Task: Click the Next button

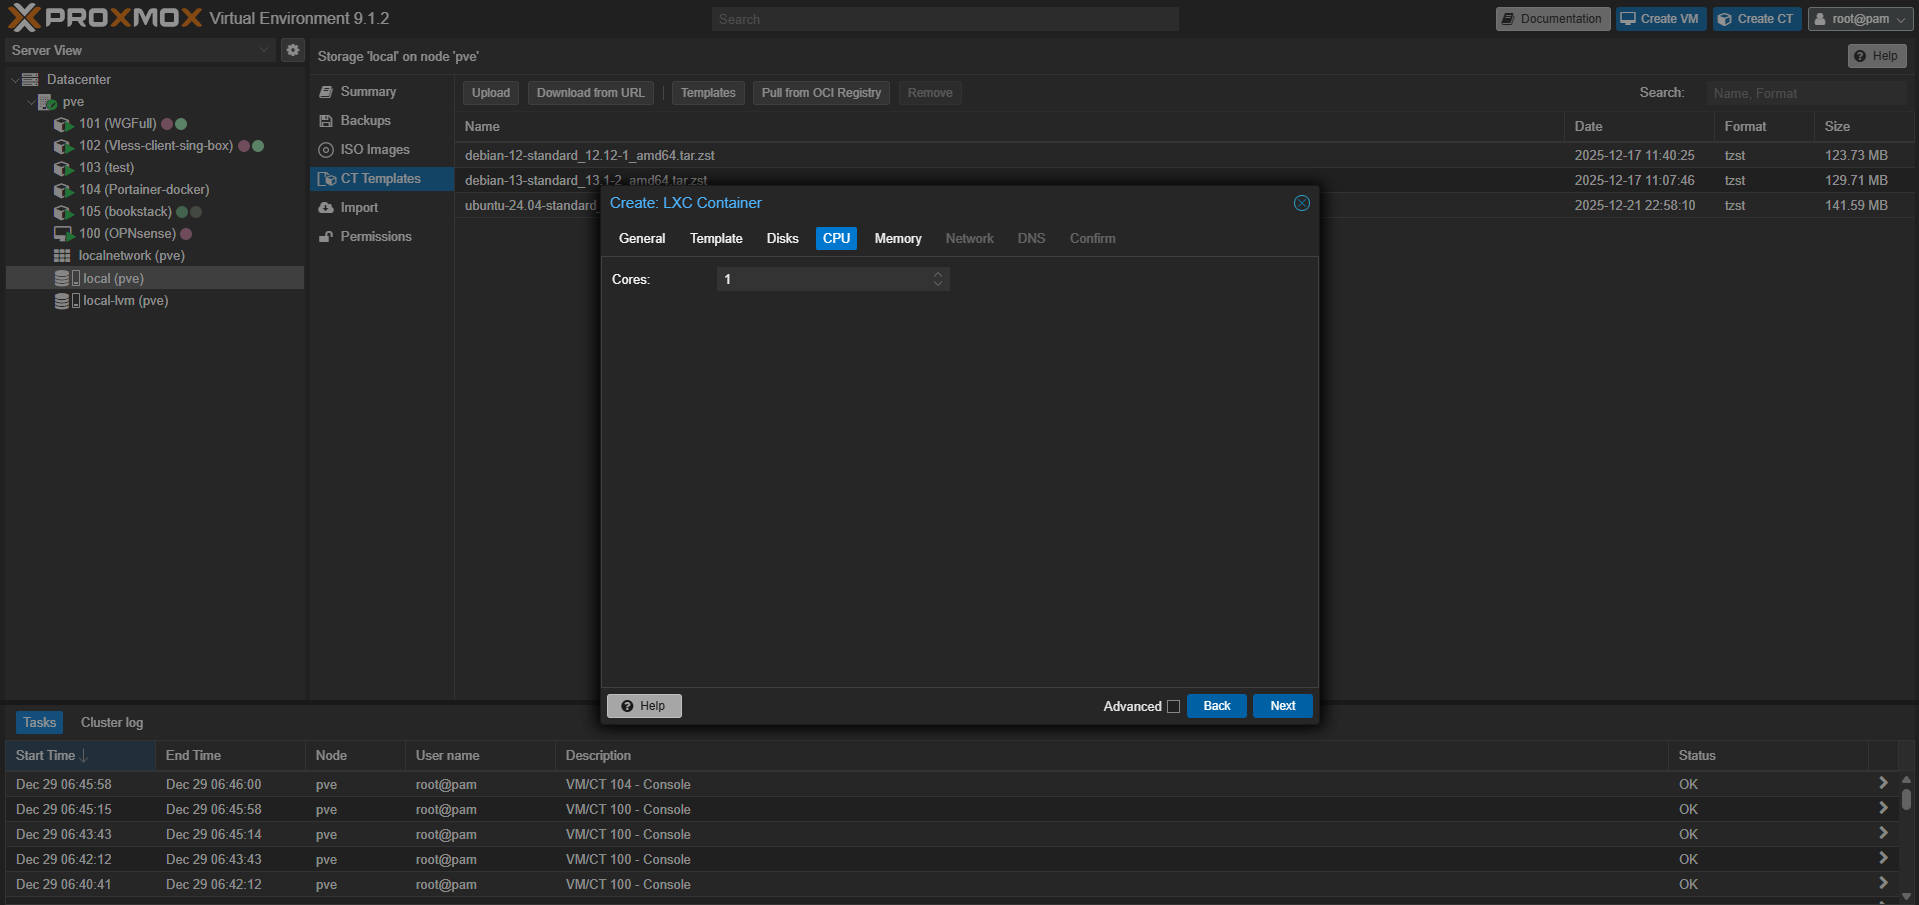Action: click(x=1283, y=706)
